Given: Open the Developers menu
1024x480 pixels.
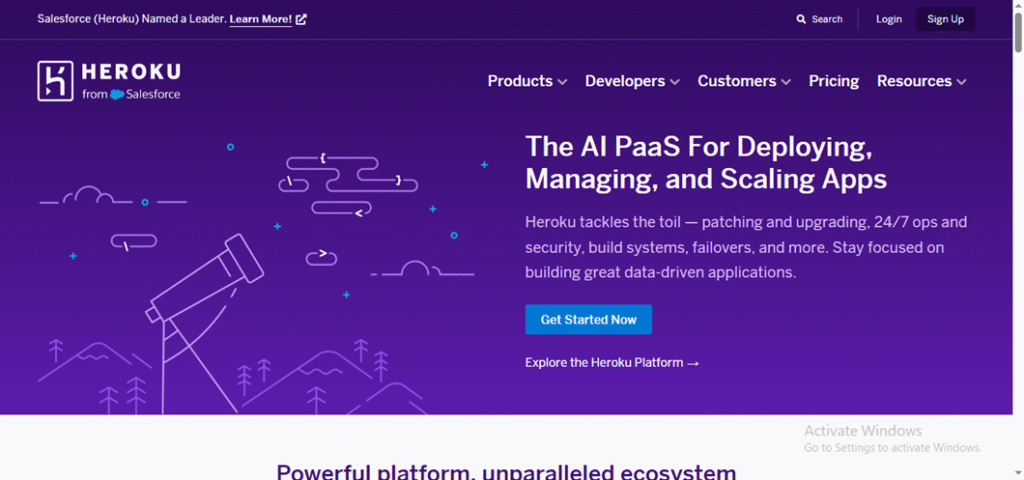Looking at the screenshot, I should (x=632, y=81).
